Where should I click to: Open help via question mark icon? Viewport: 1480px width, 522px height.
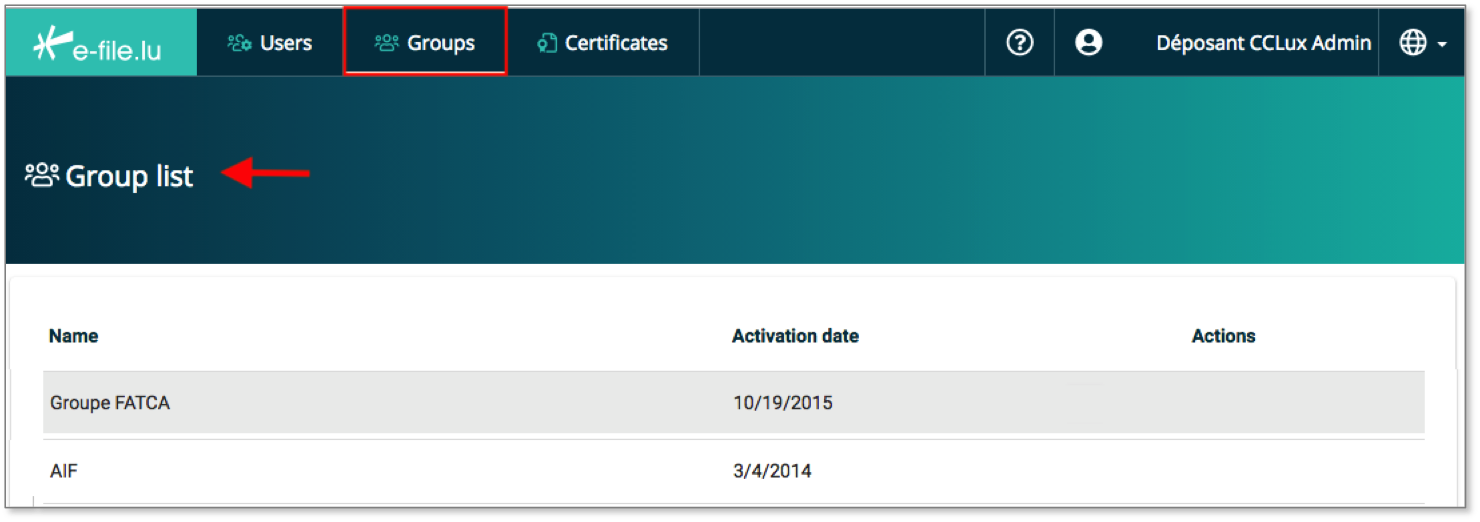click(x=1019, y=42)
